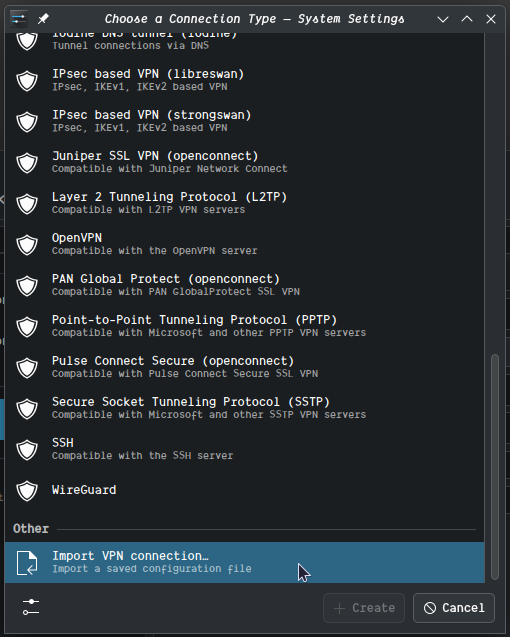Screen dimensions: 510x637
Task: Click the Create button
Action: (x=364, y=608)
